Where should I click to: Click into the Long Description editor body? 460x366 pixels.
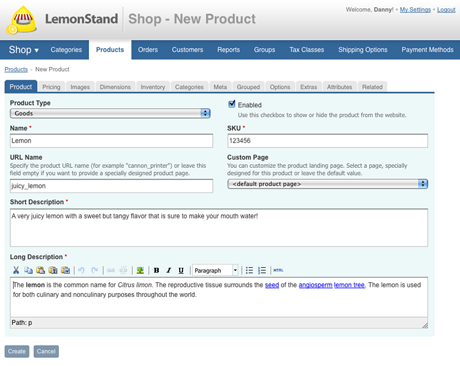point(219,297)
